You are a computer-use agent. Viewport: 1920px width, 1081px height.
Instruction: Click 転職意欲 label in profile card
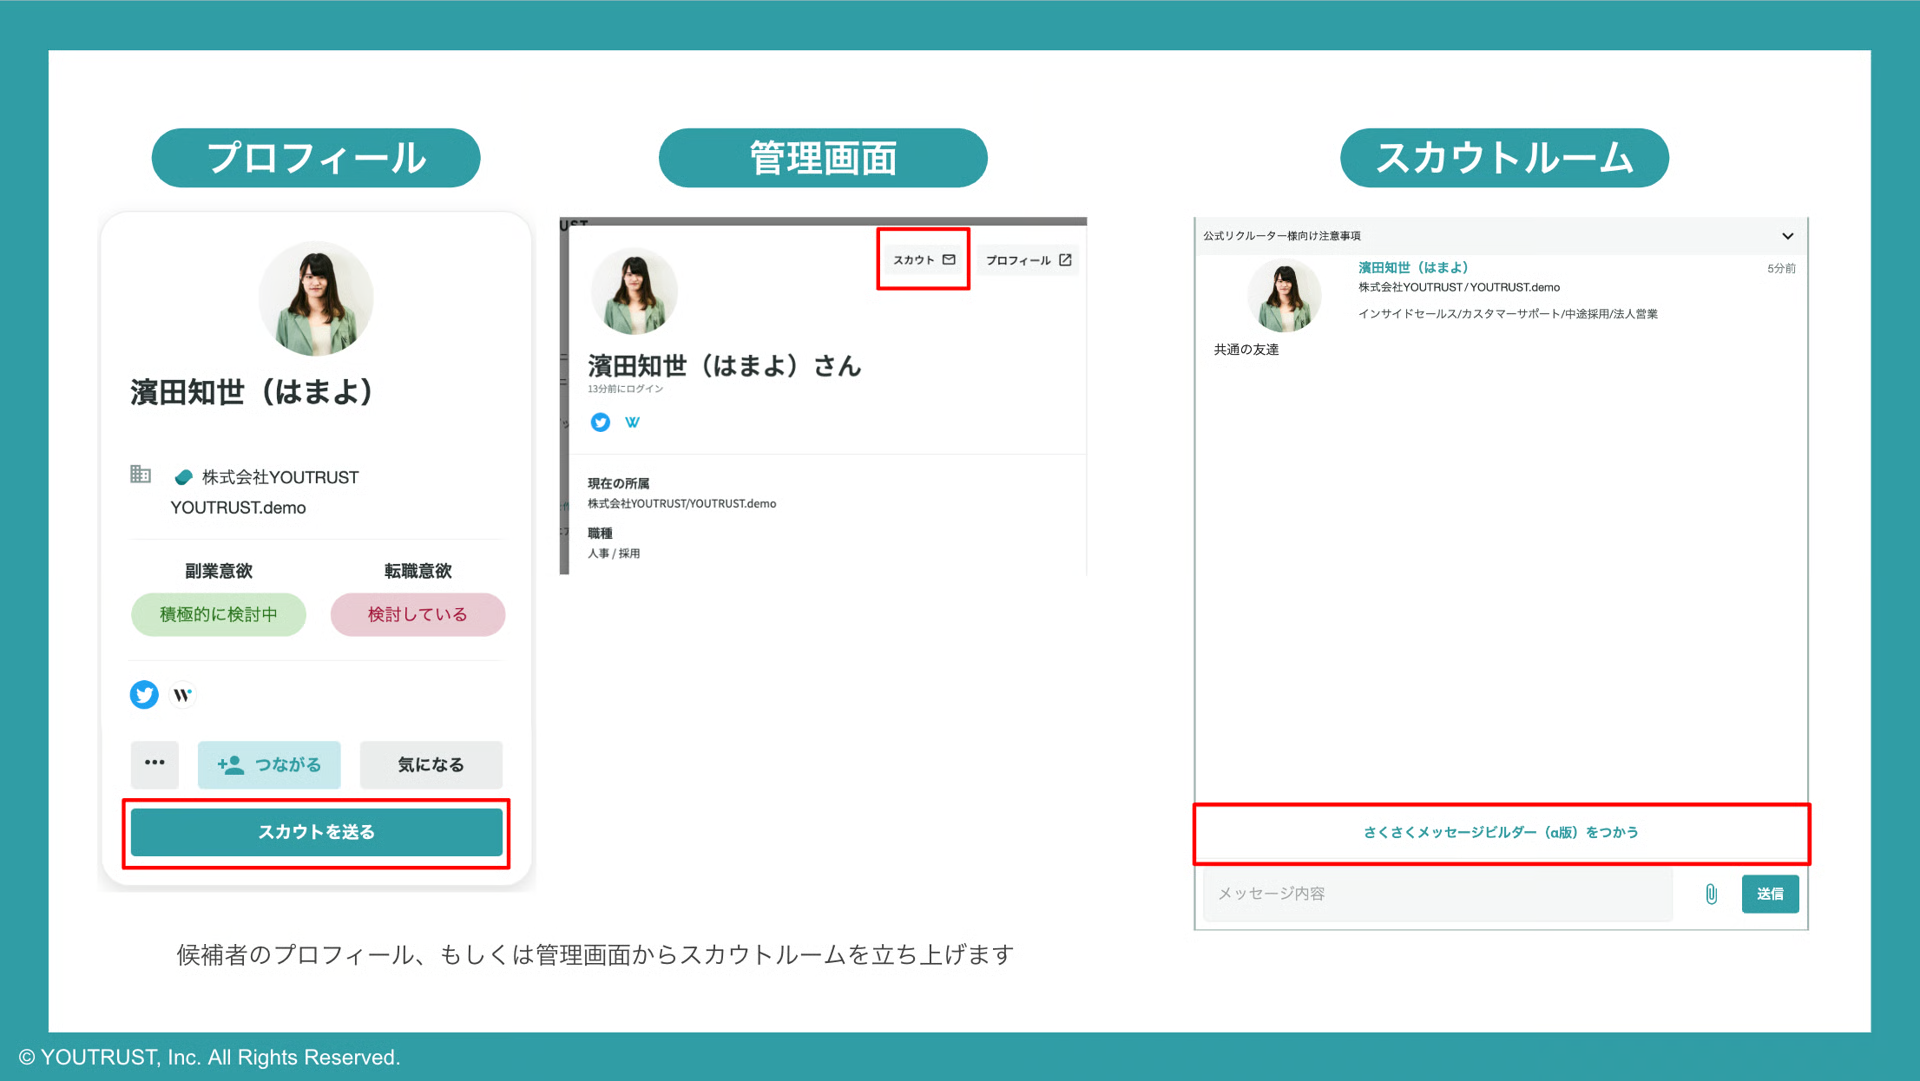pyautogui.click(x=418, y=570)
